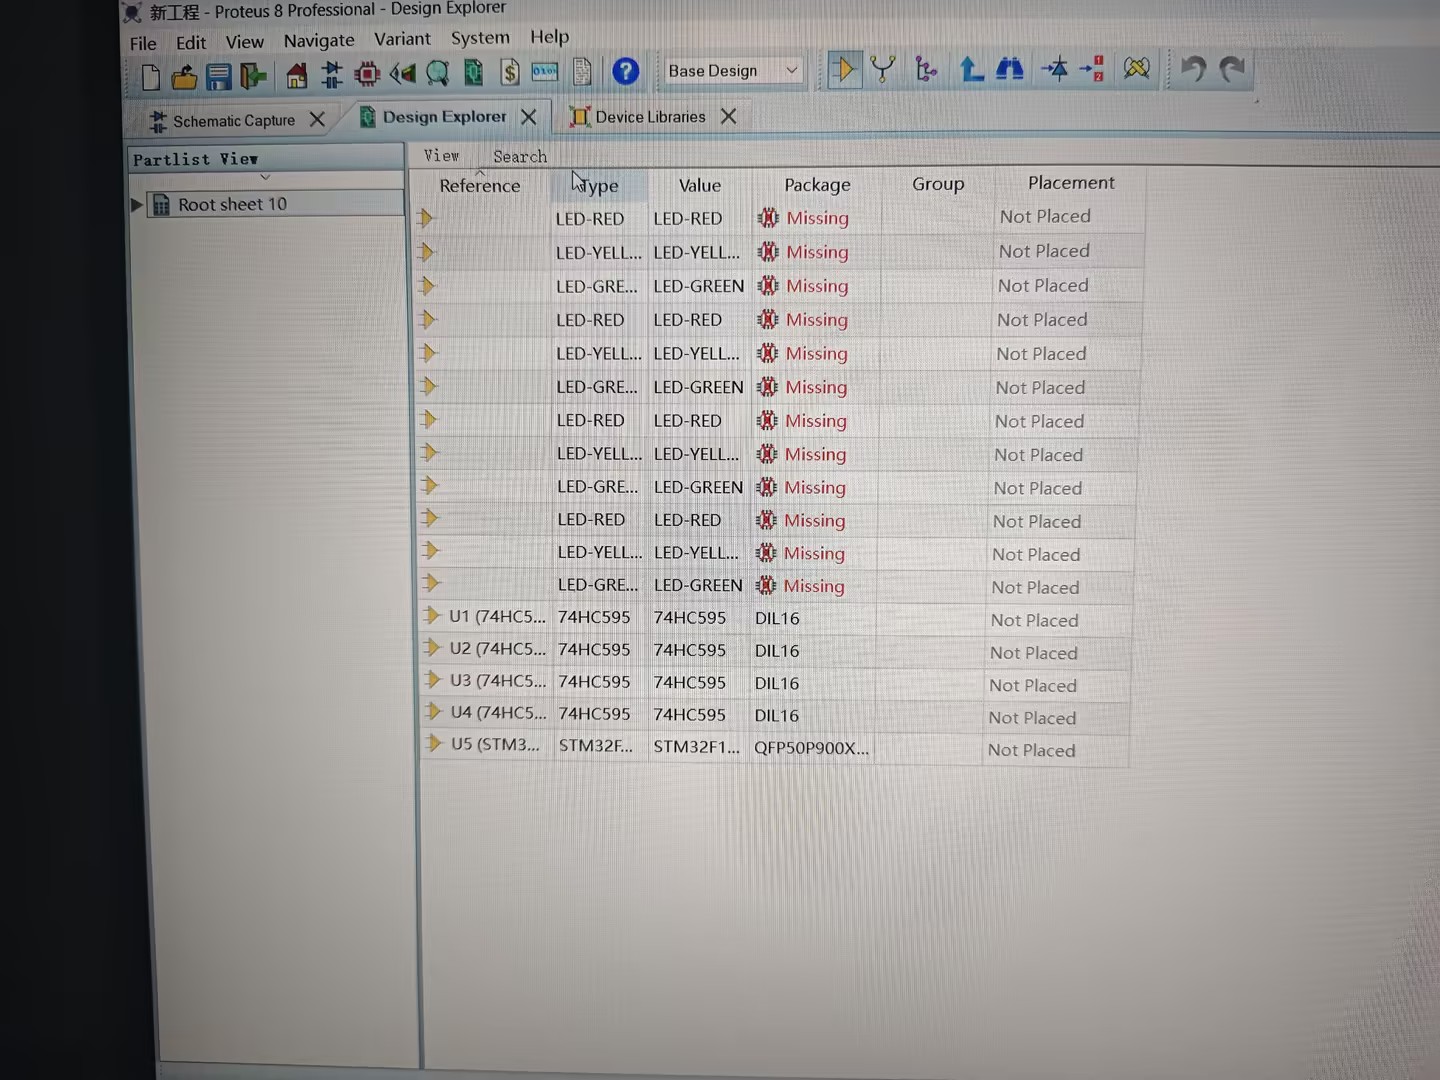
Task: Click the STM32F1... value cell
Action: click(x=697, y=747)
